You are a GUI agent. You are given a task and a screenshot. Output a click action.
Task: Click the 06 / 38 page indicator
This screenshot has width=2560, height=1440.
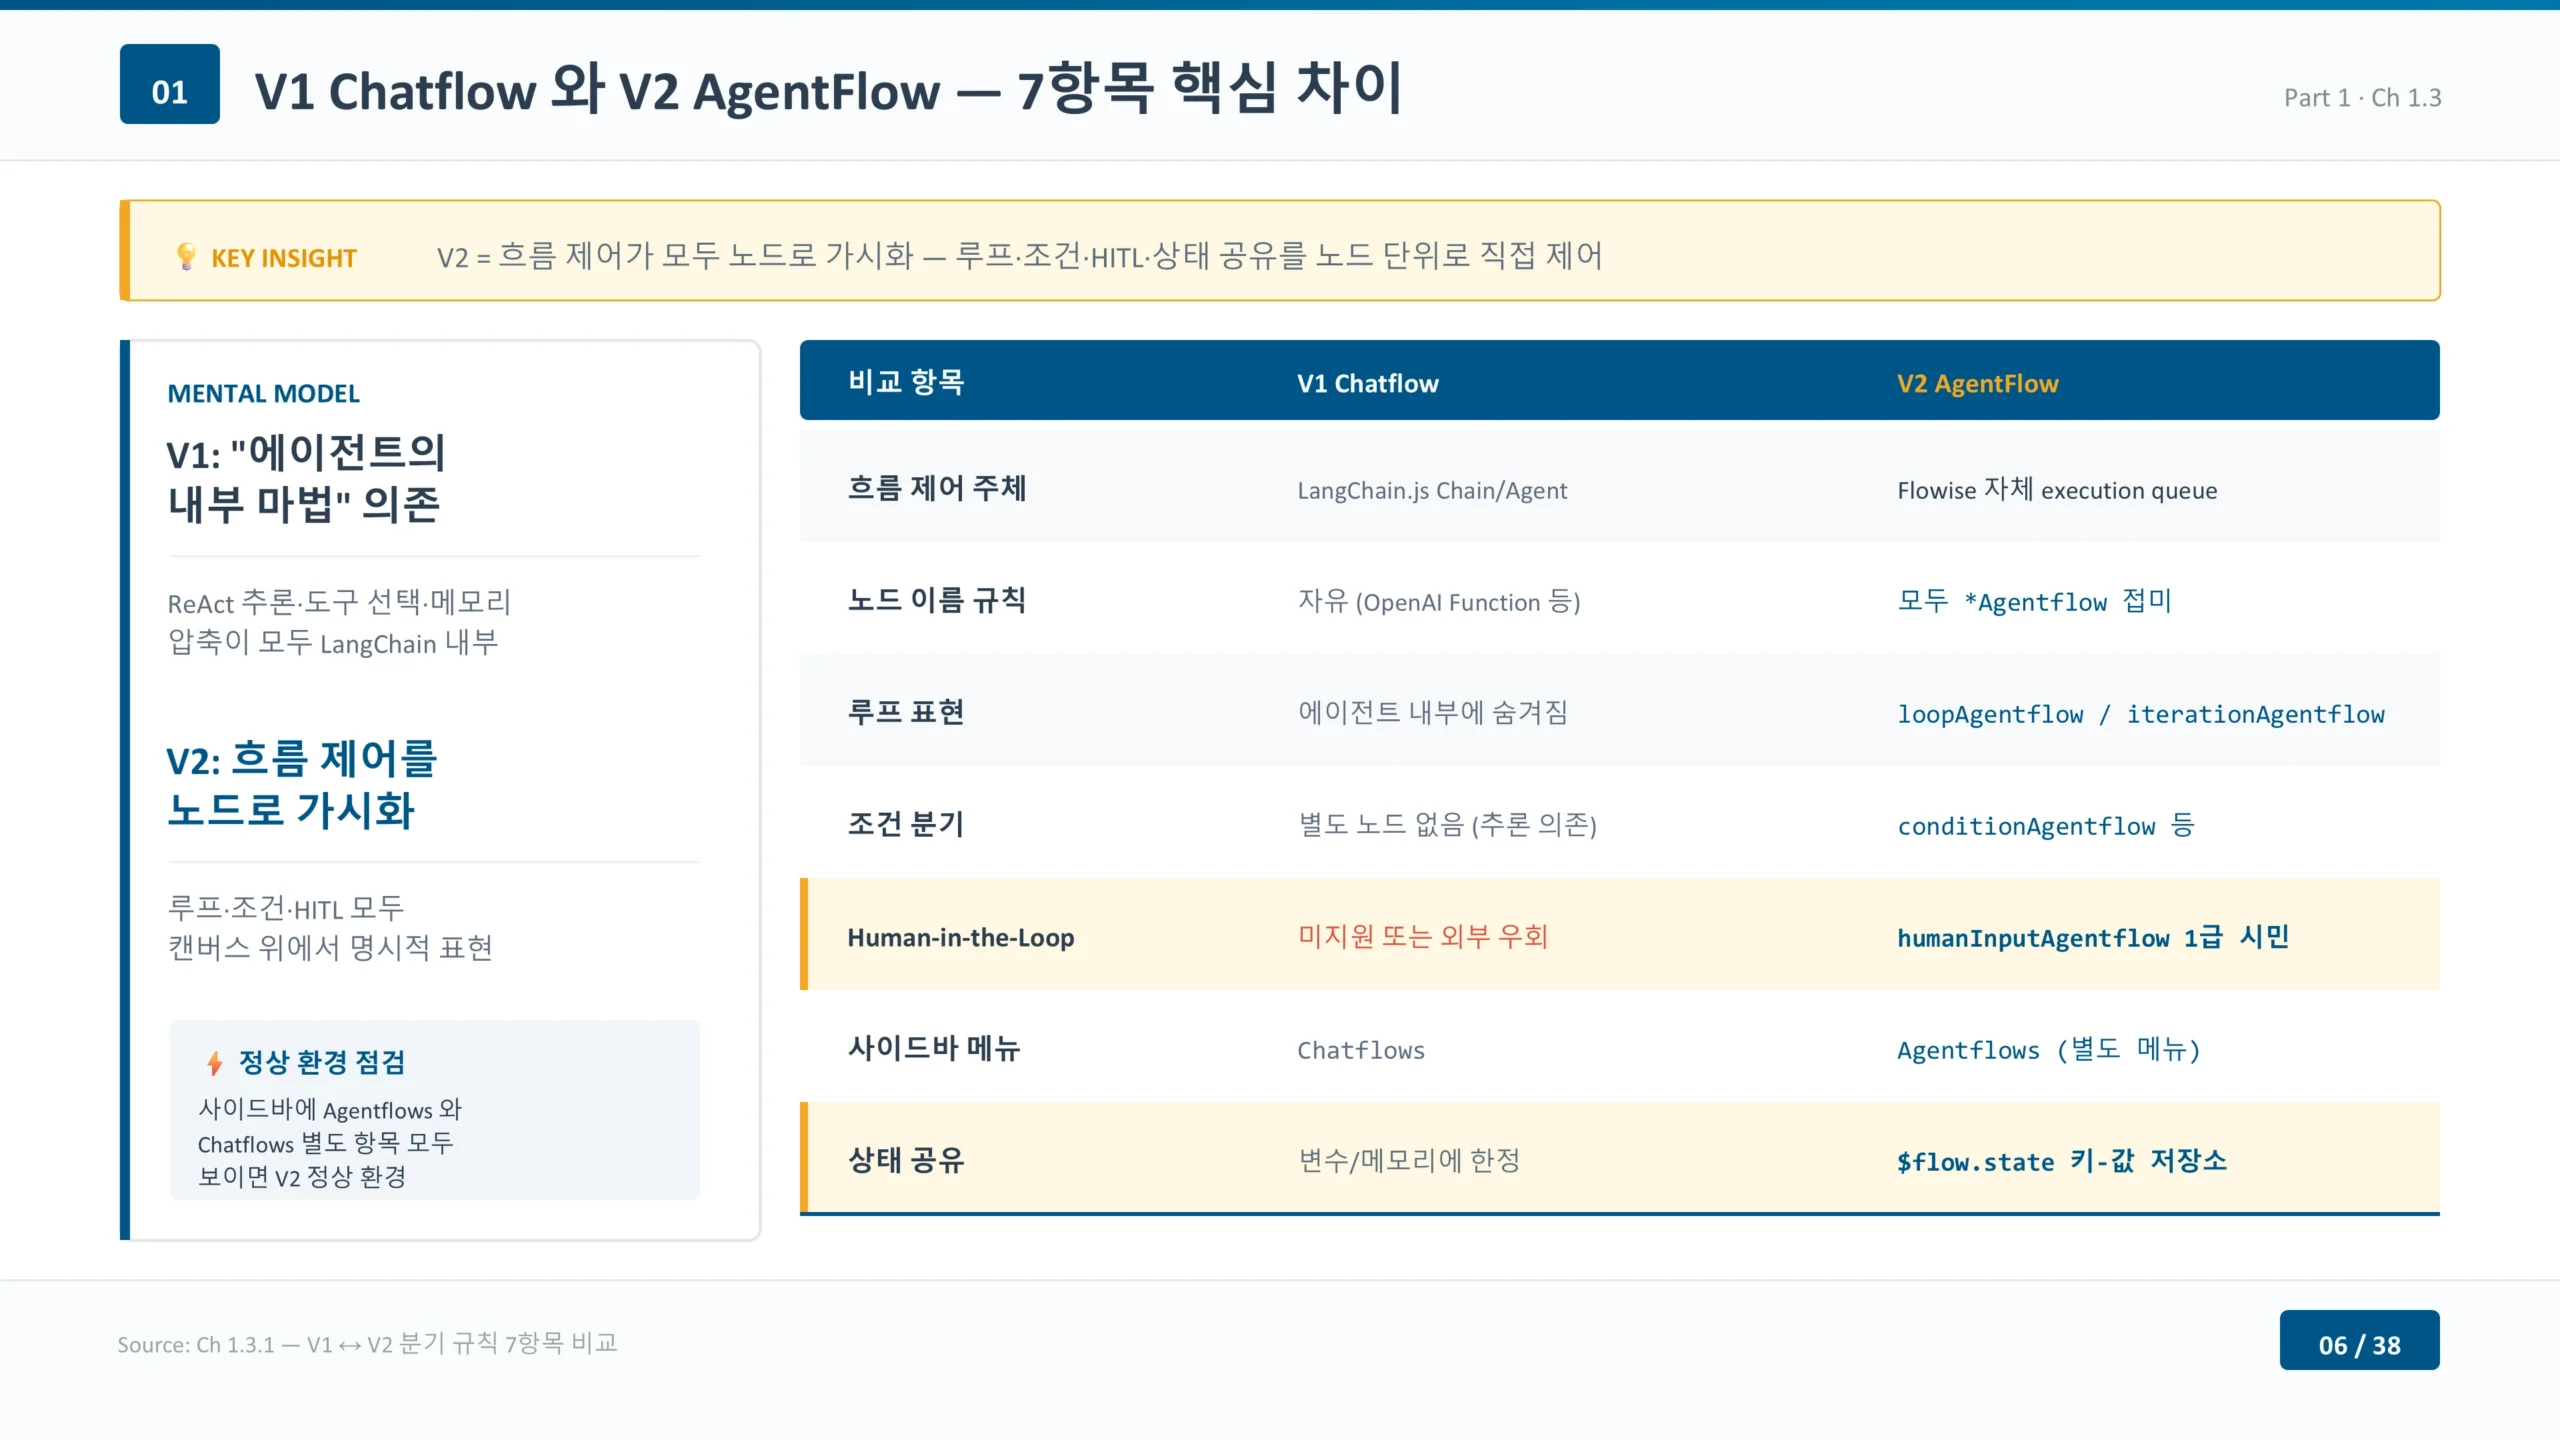pyautogui.click(x=2359, y=1340)
